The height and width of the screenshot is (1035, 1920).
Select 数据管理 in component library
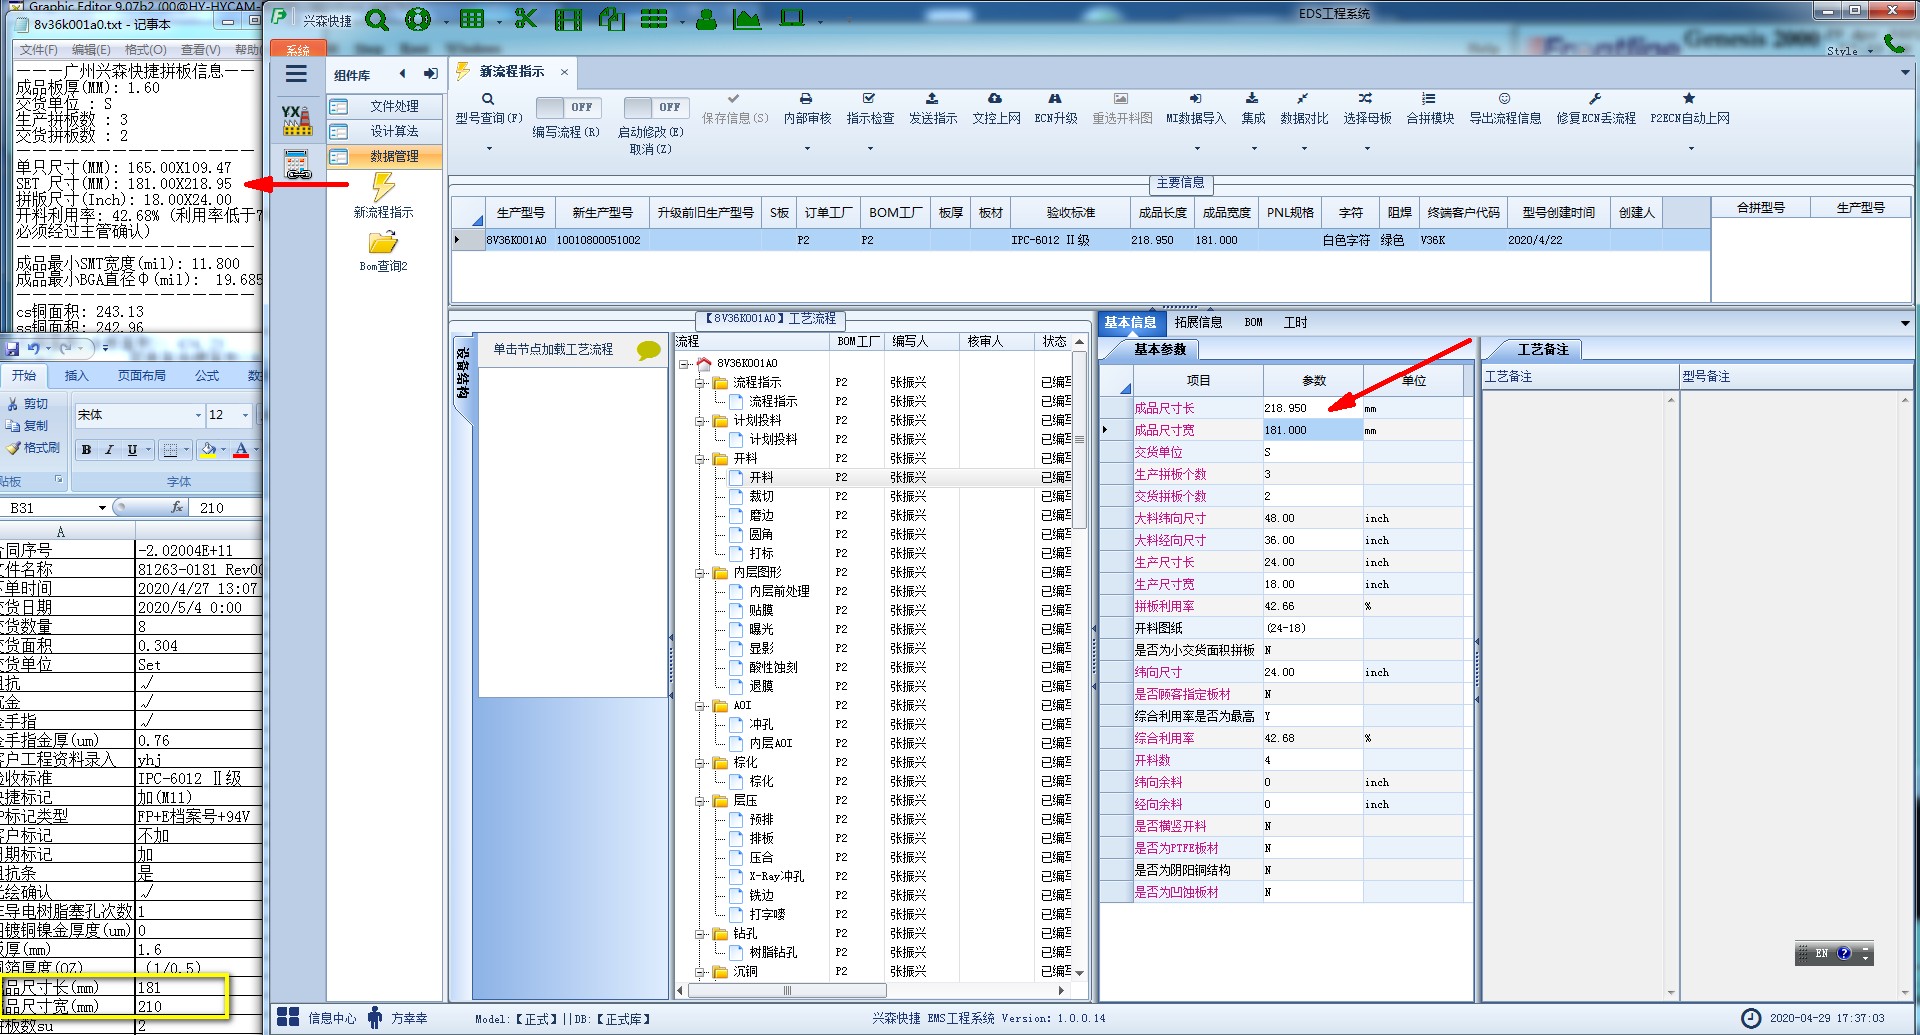click(x=384, y=156)
